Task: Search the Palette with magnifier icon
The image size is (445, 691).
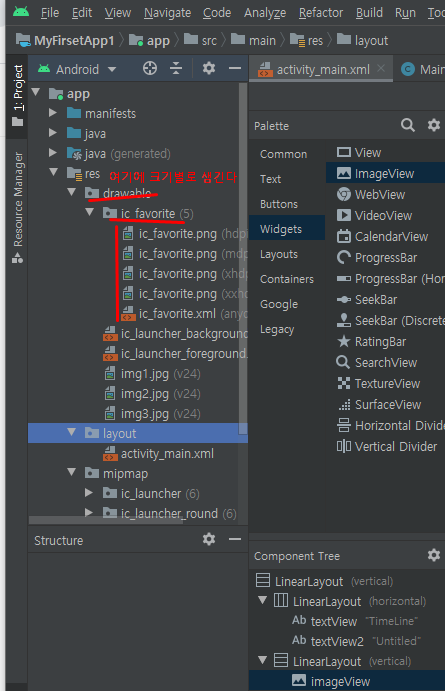Action: tap(408, 125)
